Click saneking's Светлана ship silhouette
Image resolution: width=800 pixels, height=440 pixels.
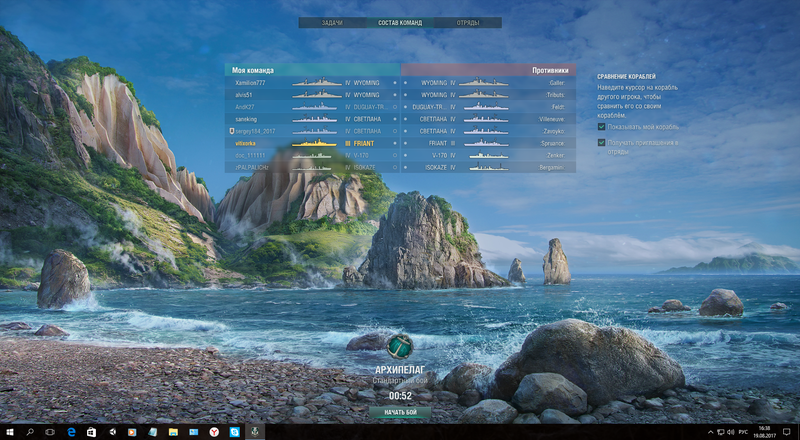[314, 119]
